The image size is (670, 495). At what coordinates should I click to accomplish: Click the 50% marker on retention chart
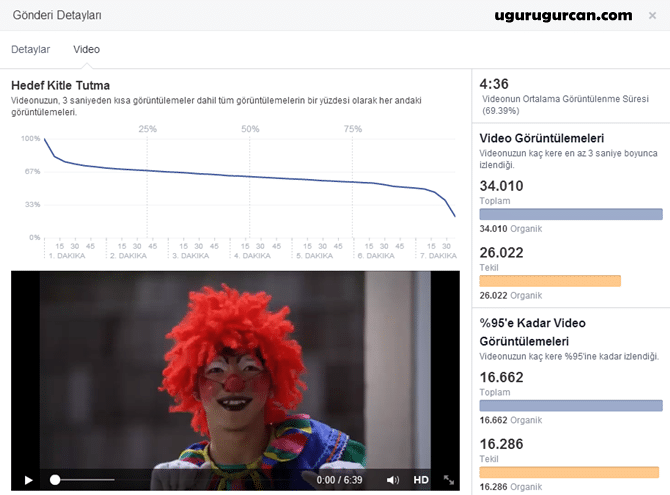pyautogui.click(x=250, y=129)
